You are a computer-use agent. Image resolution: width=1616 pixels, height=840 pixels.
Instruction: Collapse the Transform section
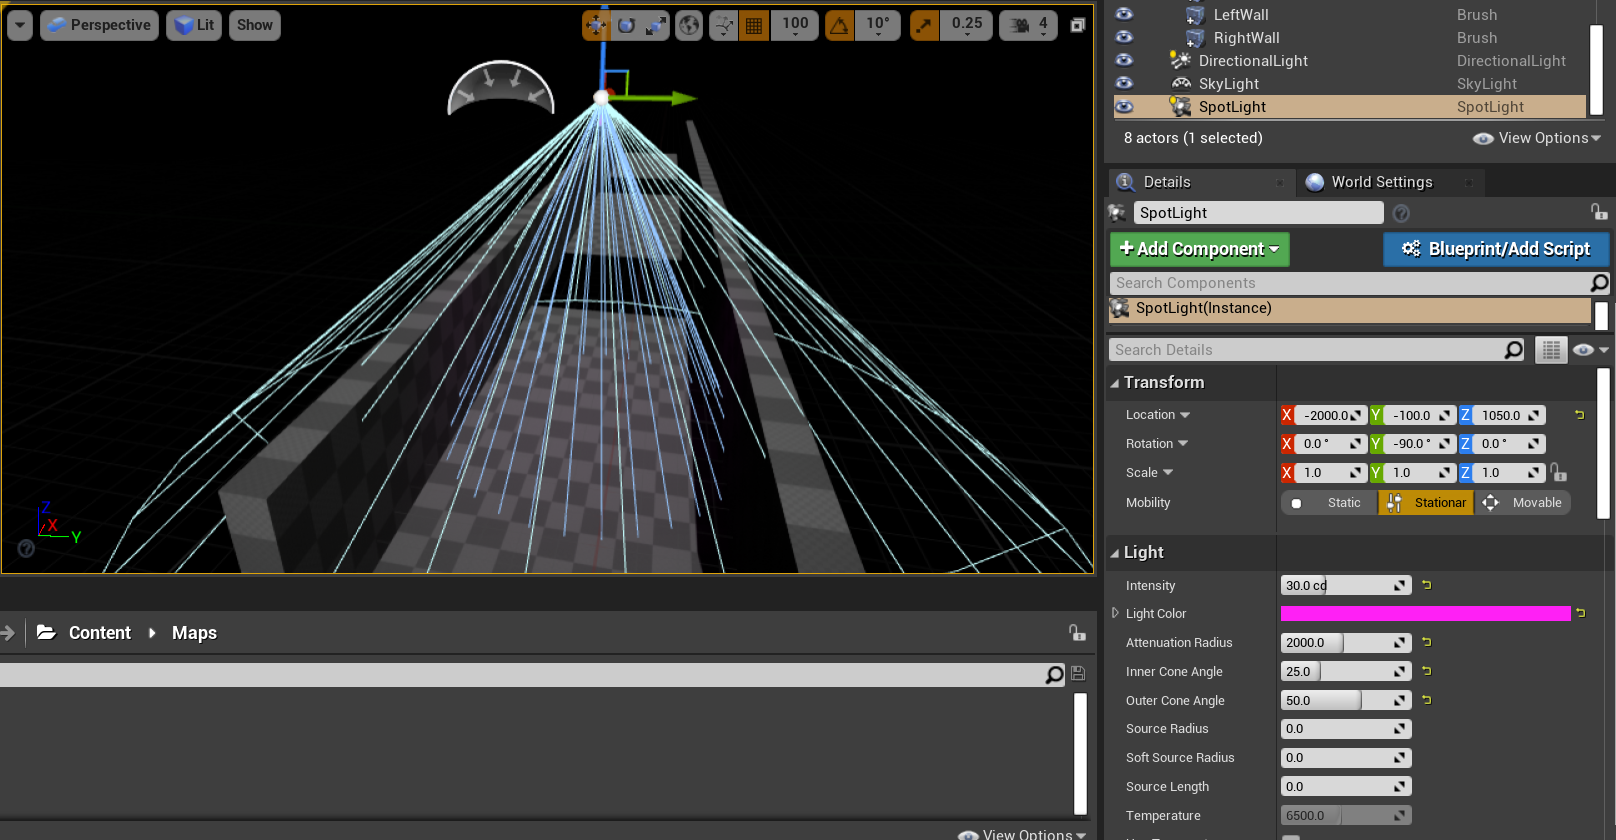(1115, 383)
